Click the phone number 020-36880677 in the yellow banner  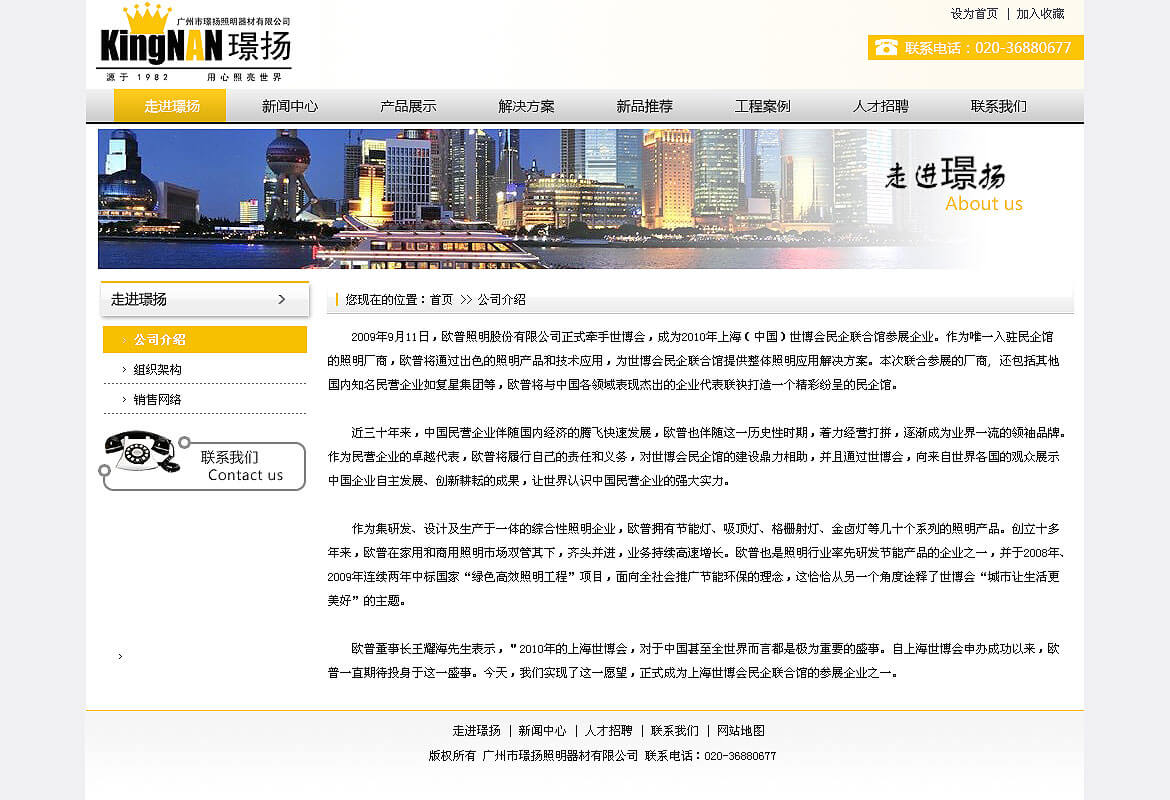[1023, 48]
